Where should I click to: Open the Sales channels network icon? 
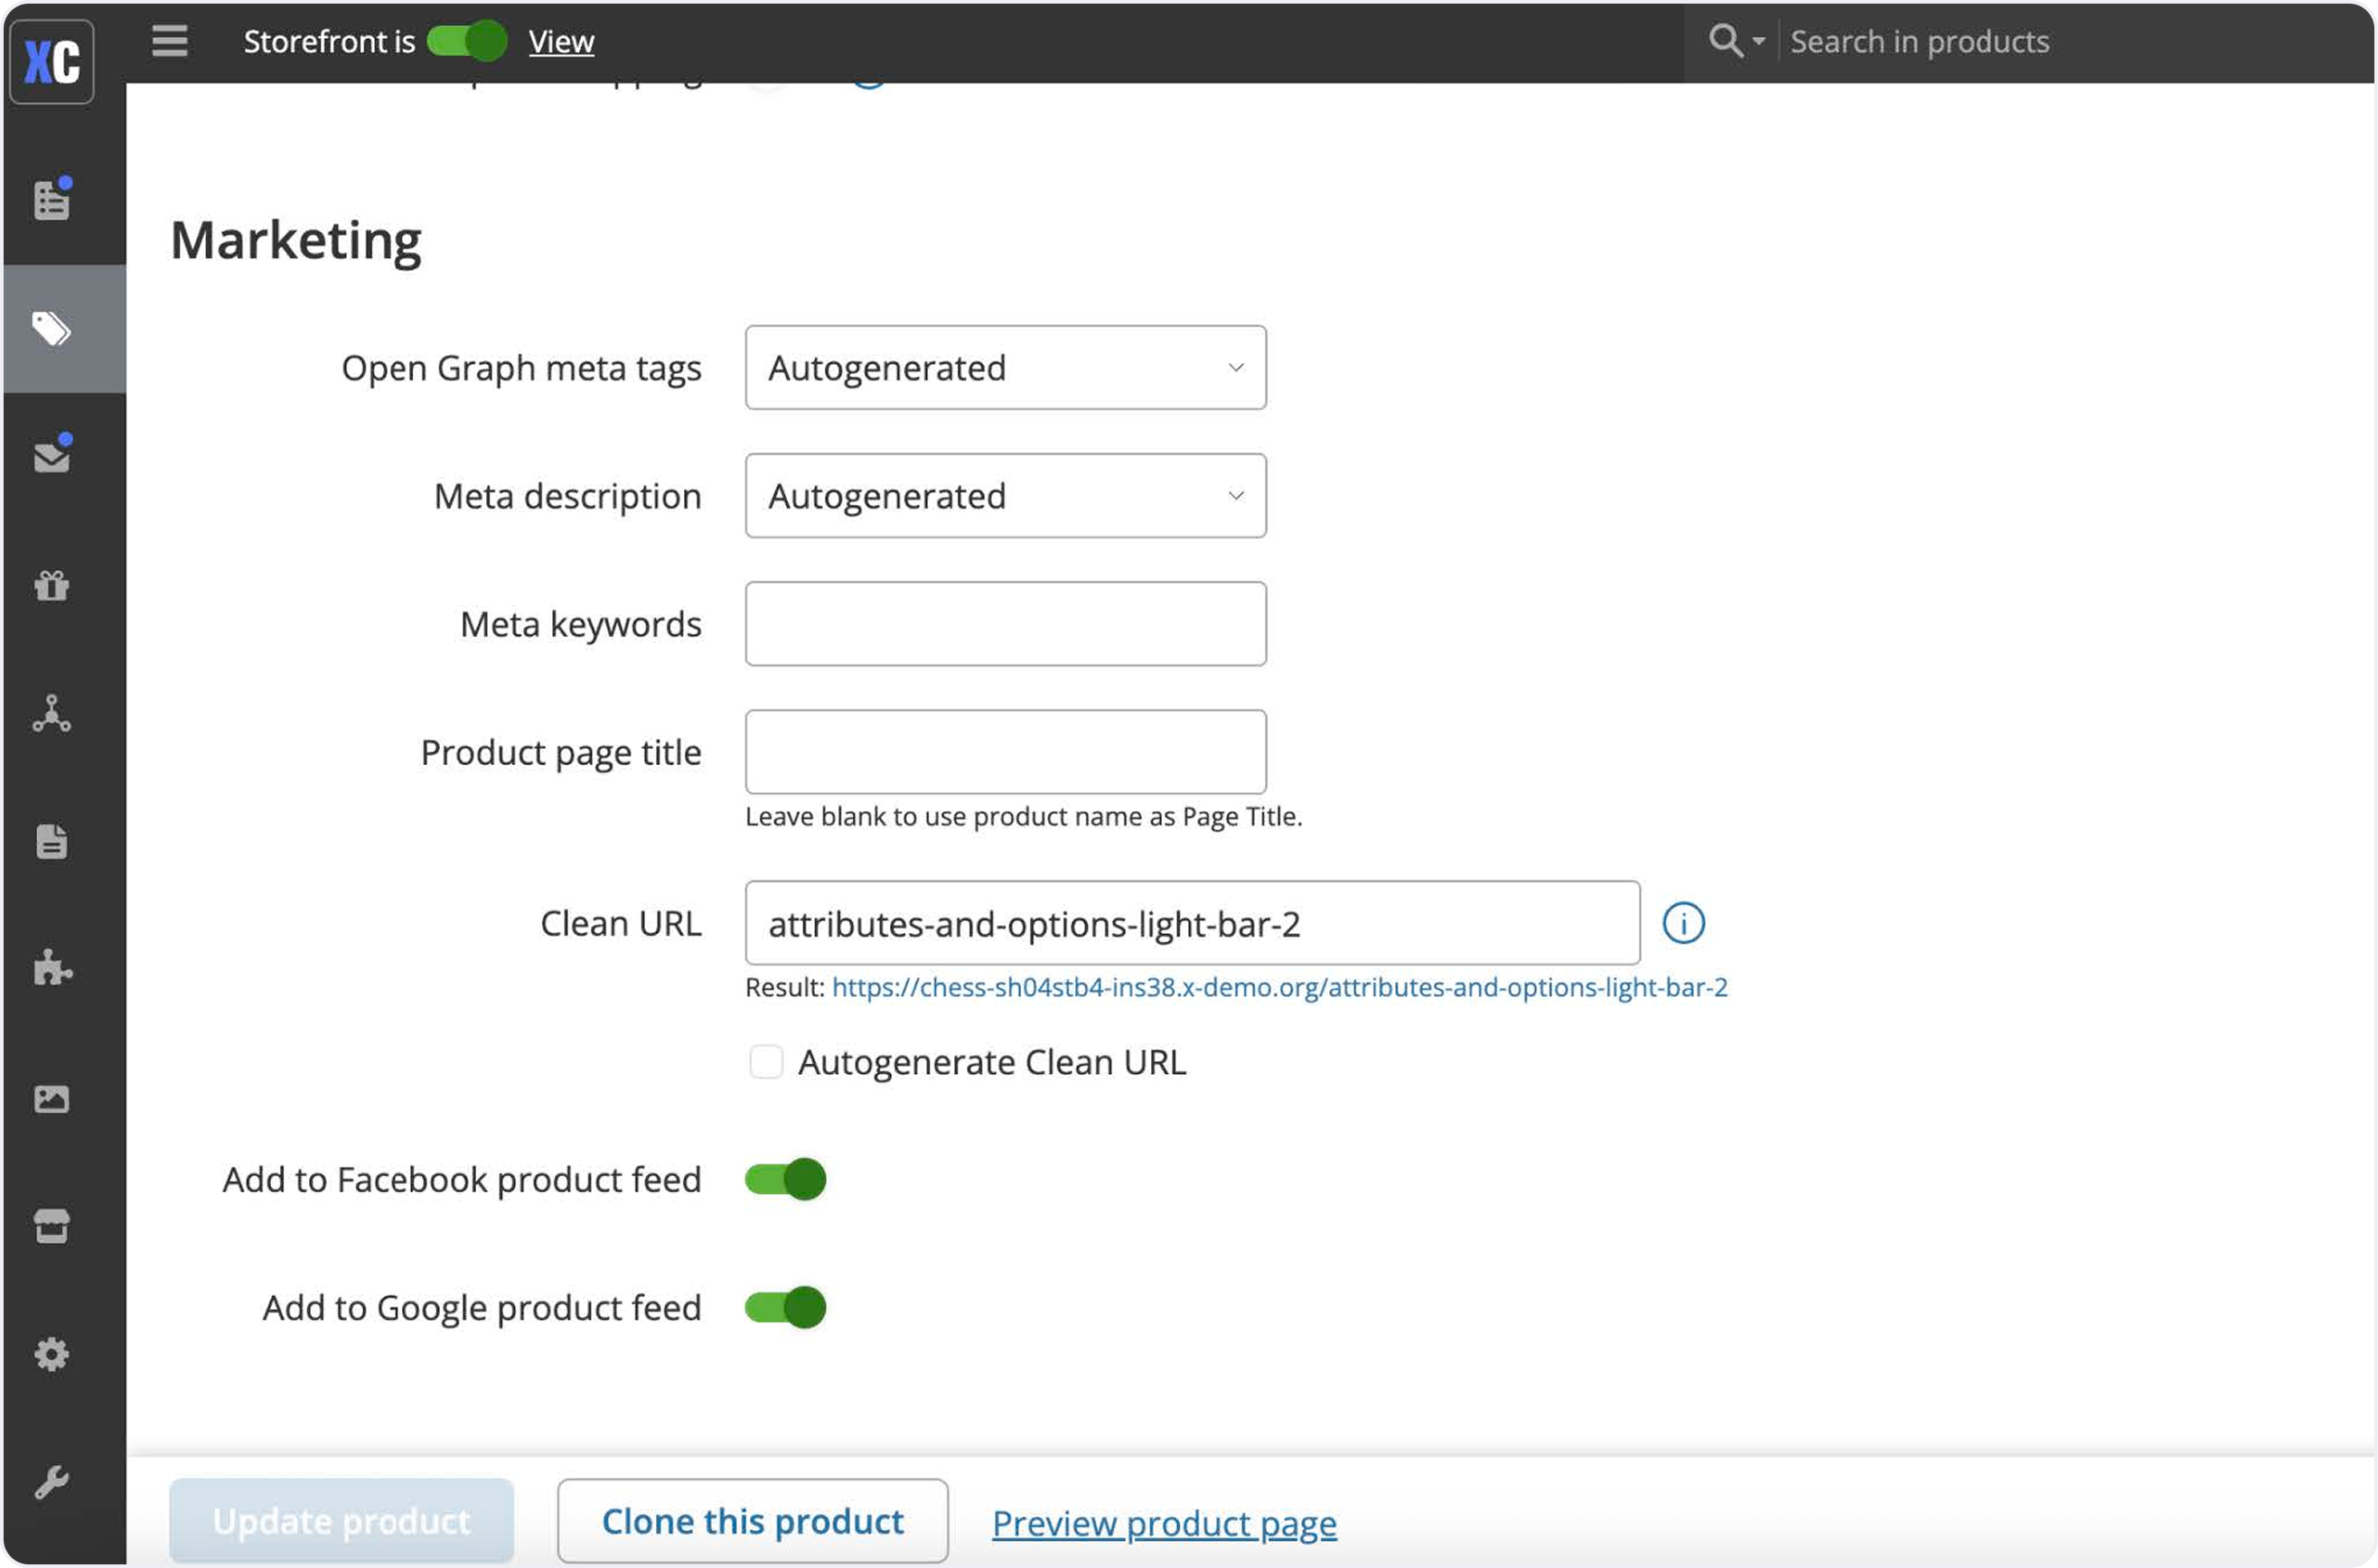point(52,714)
